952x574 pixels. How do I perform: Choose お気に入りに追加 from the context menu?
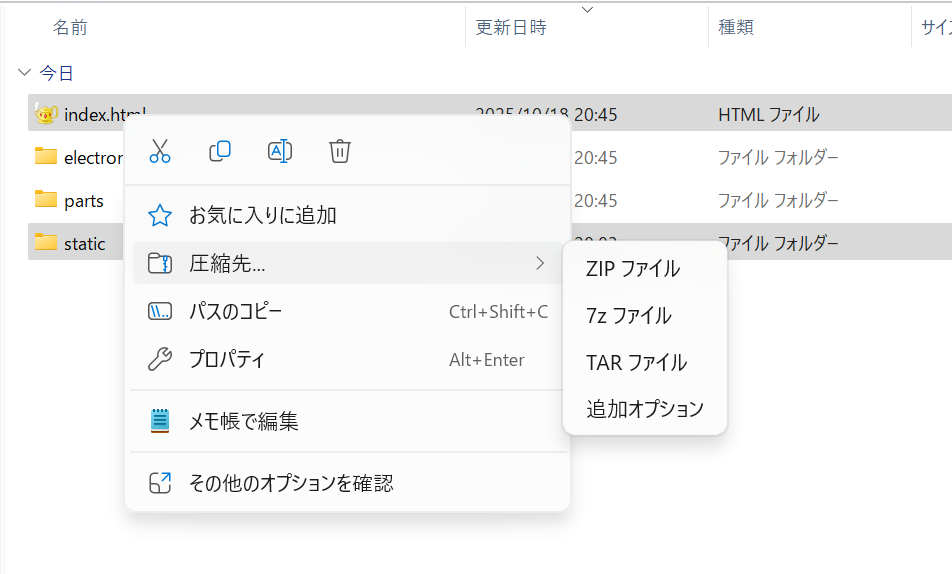[x=347, y=215]
